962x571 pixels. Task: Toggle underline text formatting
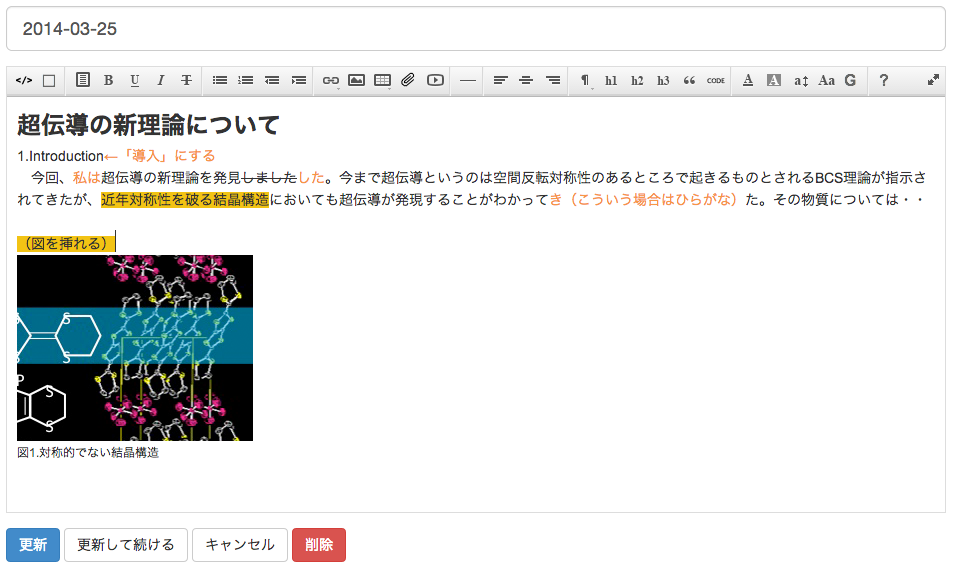click(x=135, y=81)
